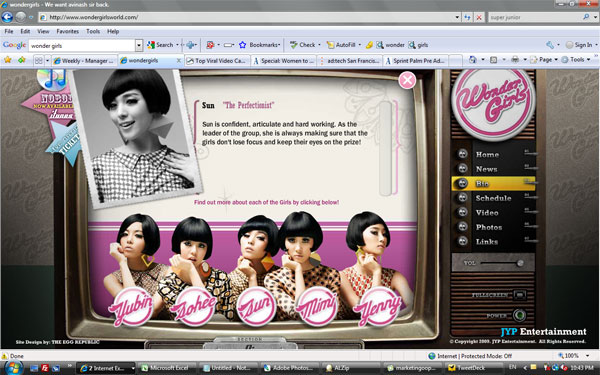Select the Yenny name badge
This screenshot has width=600, height=375.
(x=378, y=307)
